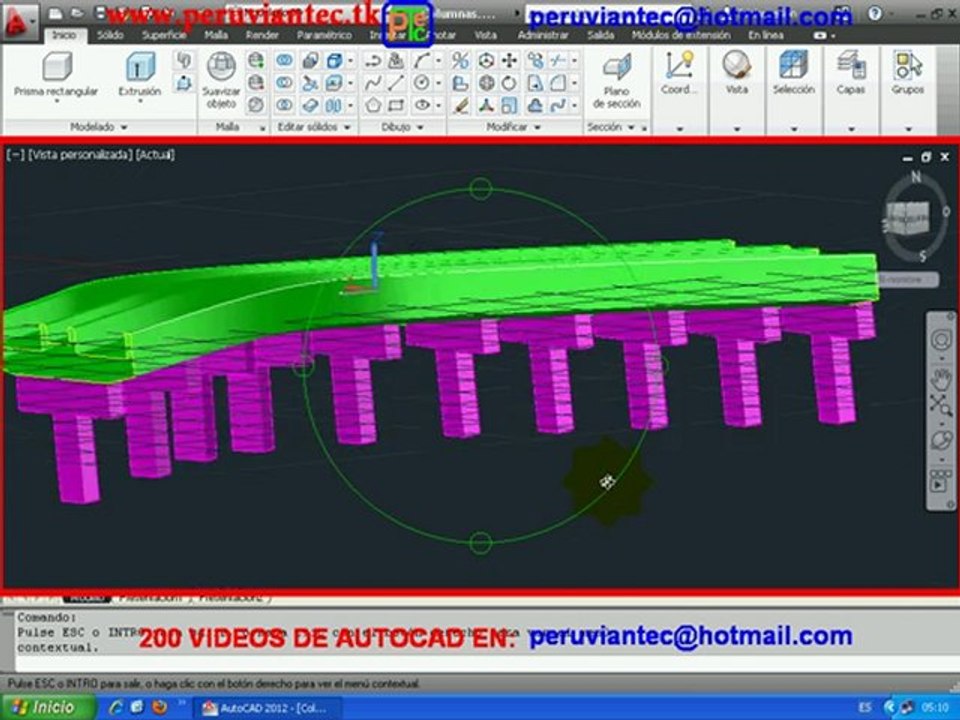
Task: Open the Coord. coordinates panel button
Action: pyautogui.click(x=680, y=73)
